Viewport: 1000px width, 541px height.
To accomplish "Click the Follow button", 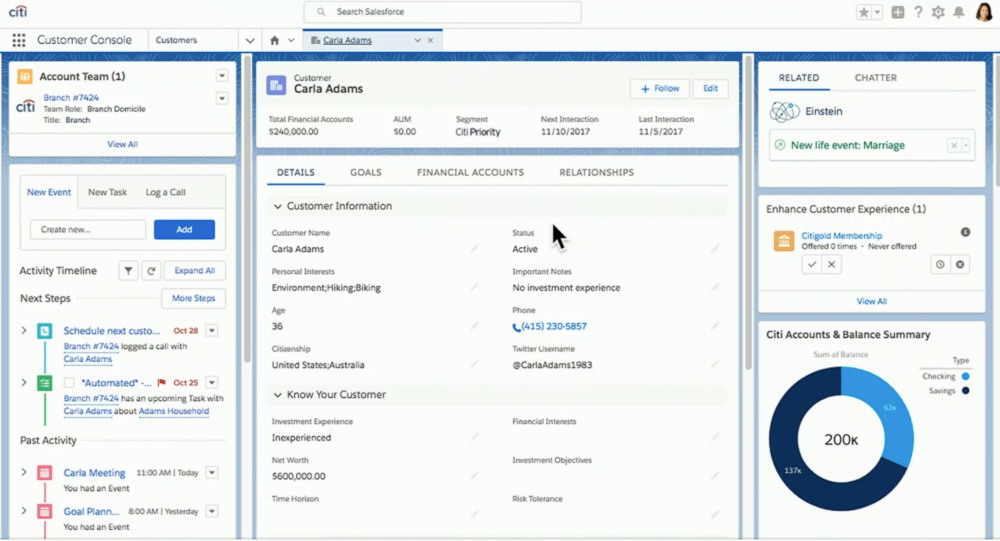I will point(660,89).
